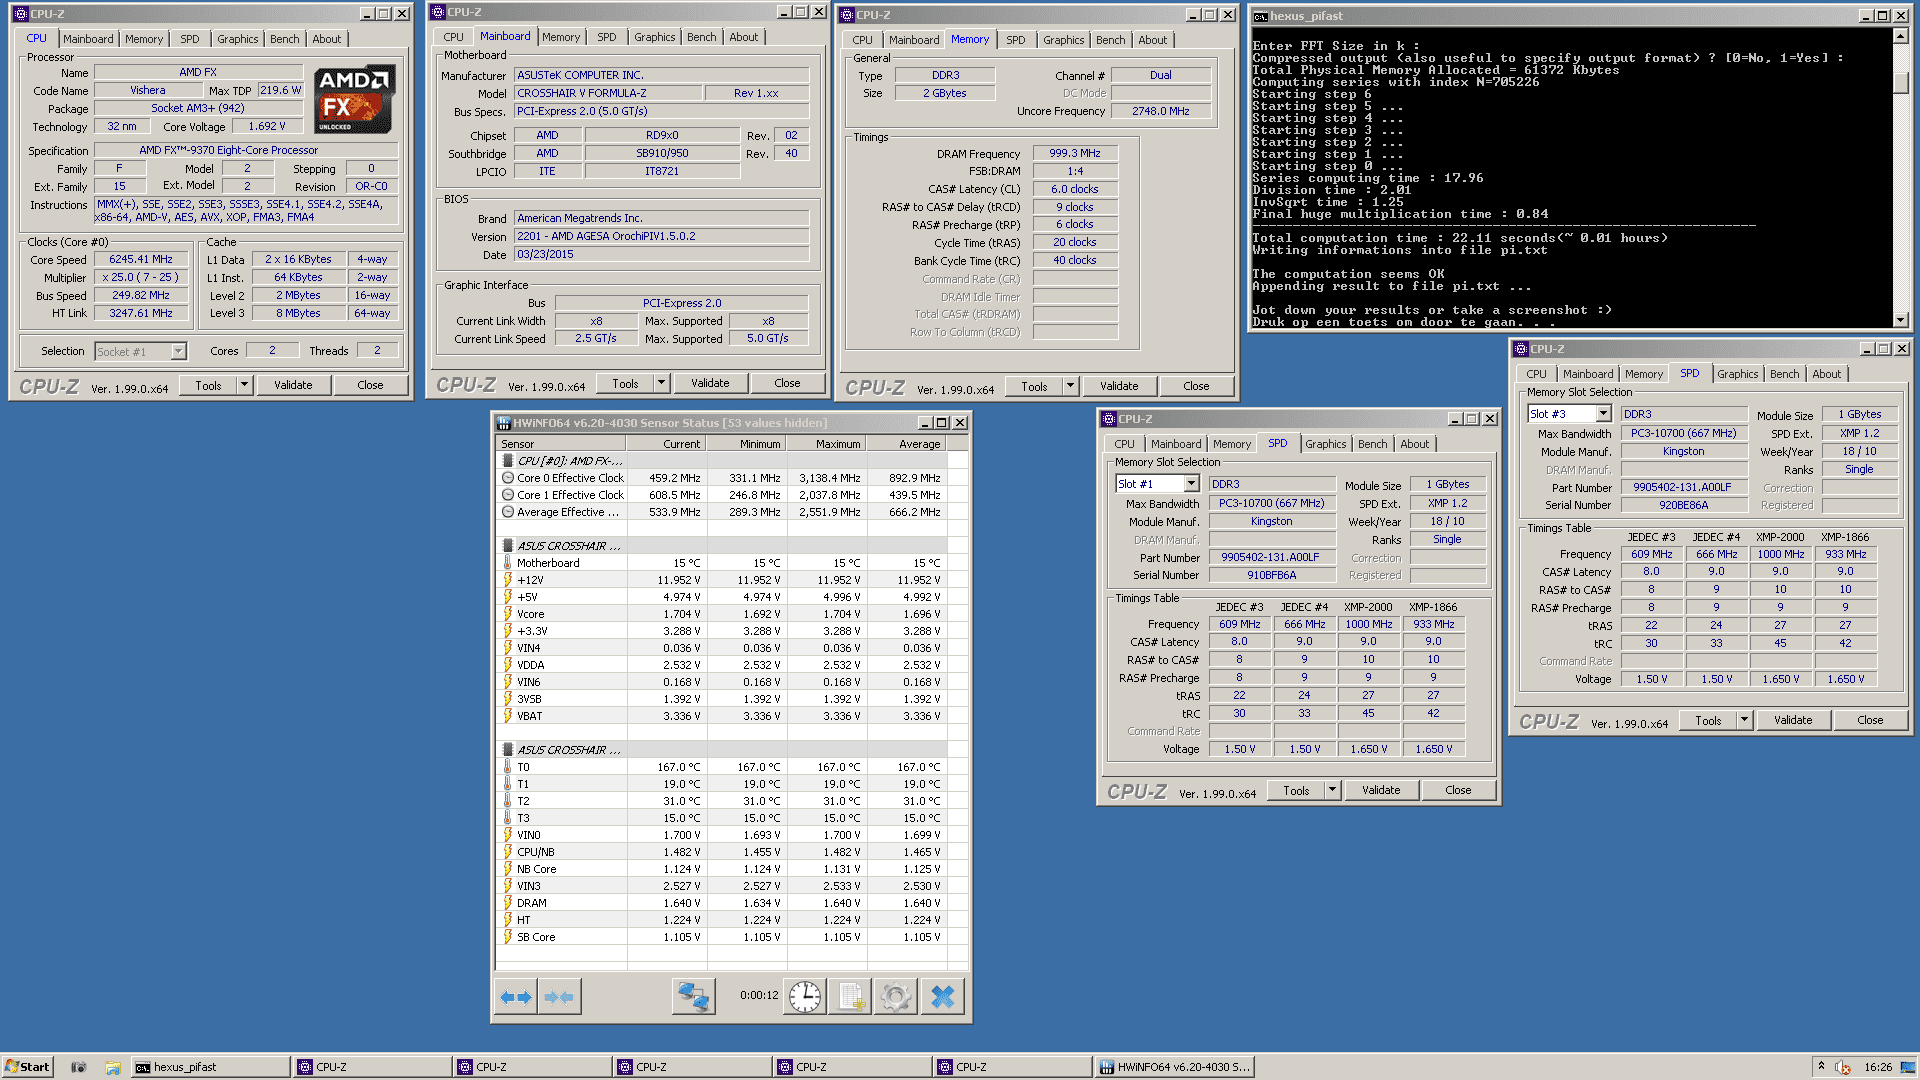Click the Part Number field in Slot #1 window

tap(1271, 557)
